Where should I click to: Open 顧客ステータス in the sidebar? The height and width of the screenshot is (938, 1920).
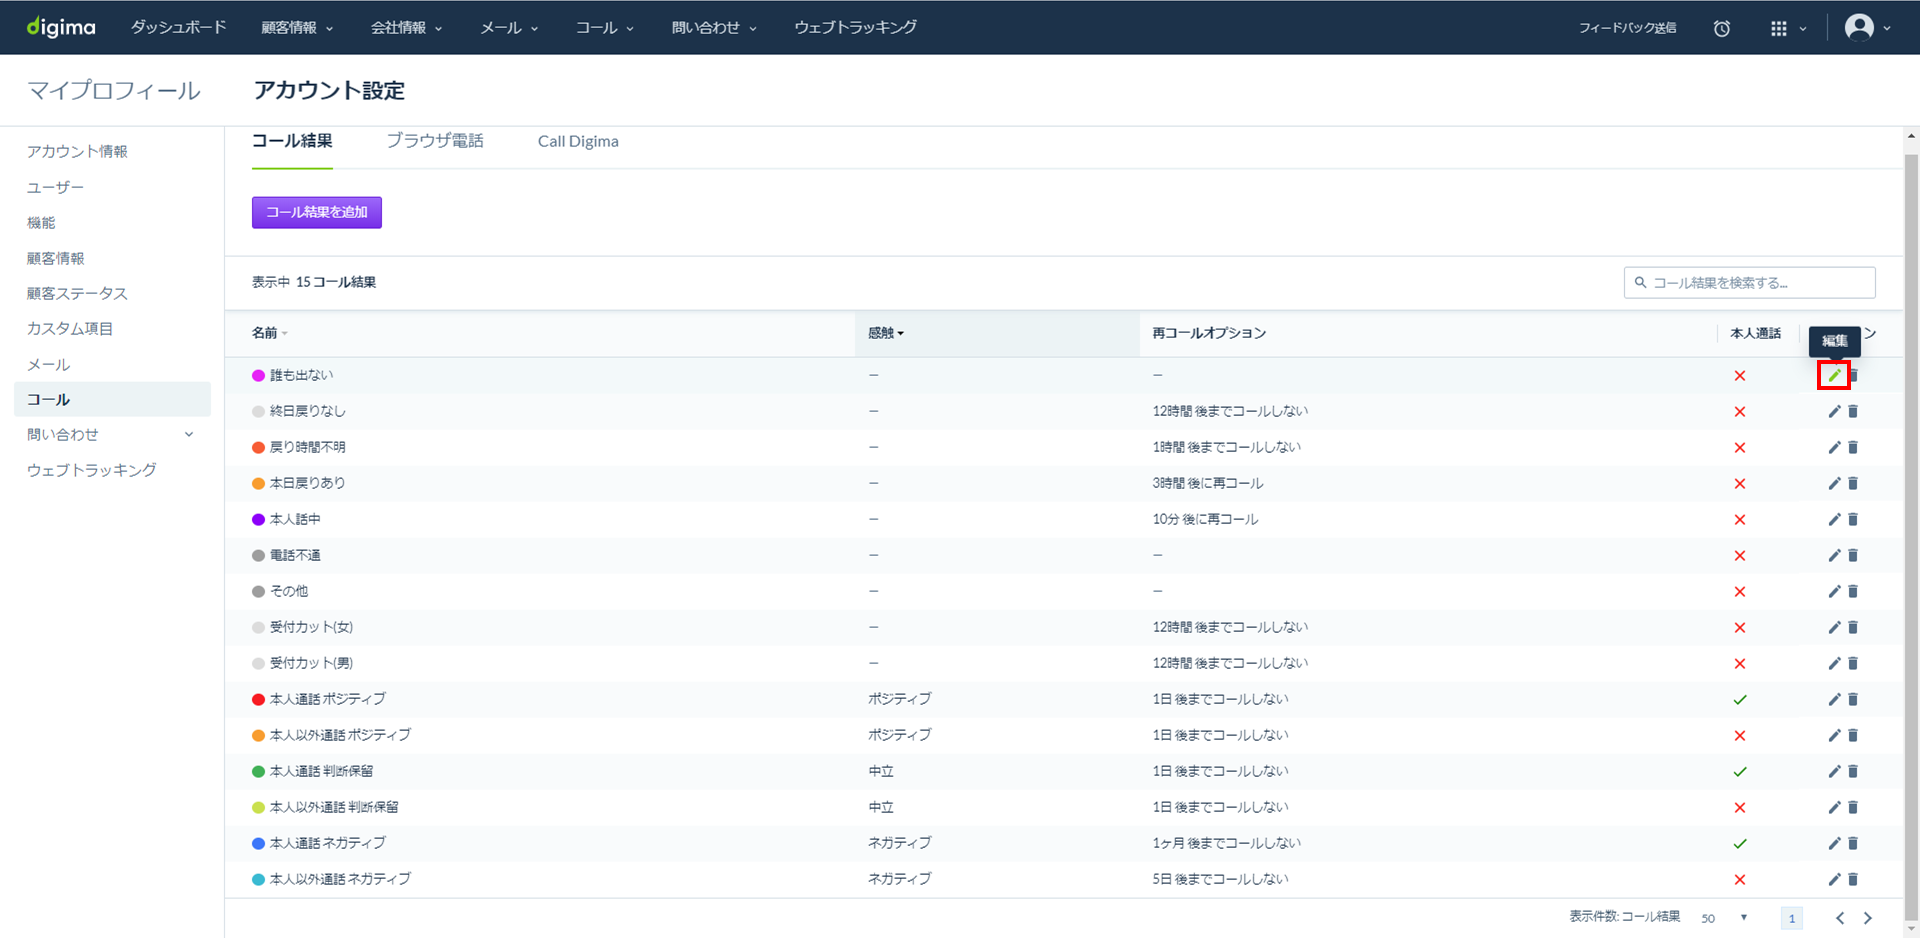77,293
